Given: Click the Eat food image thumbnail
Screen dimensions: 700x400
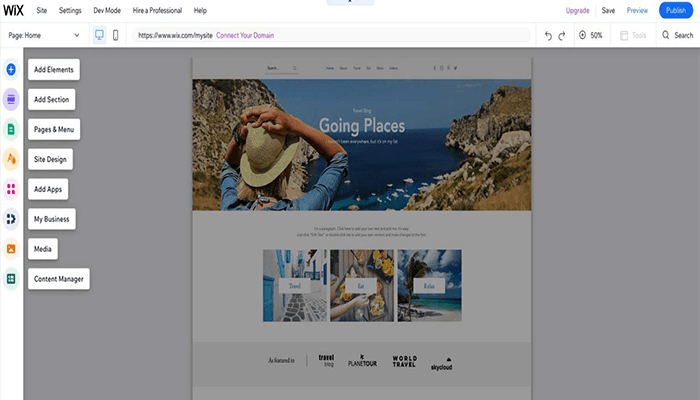Looking at the screenshot, I should 362,286.
